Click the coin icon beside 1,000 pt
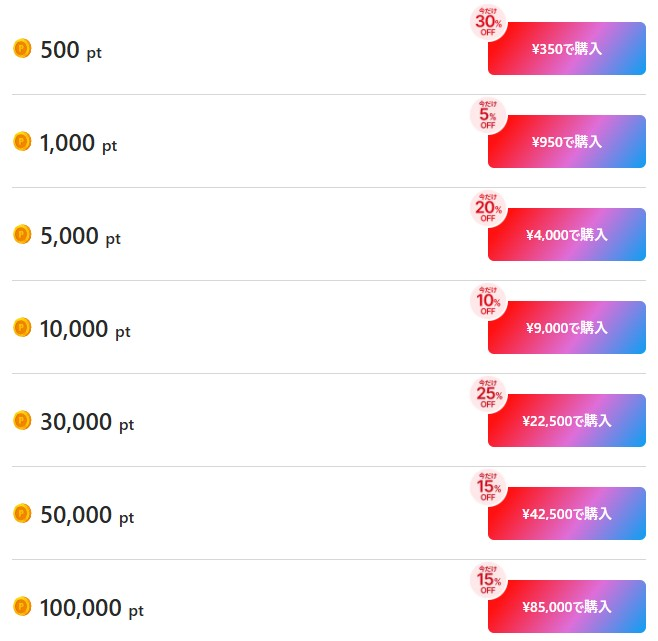This screenshot has width=658, height=641. tap(22, 142)
